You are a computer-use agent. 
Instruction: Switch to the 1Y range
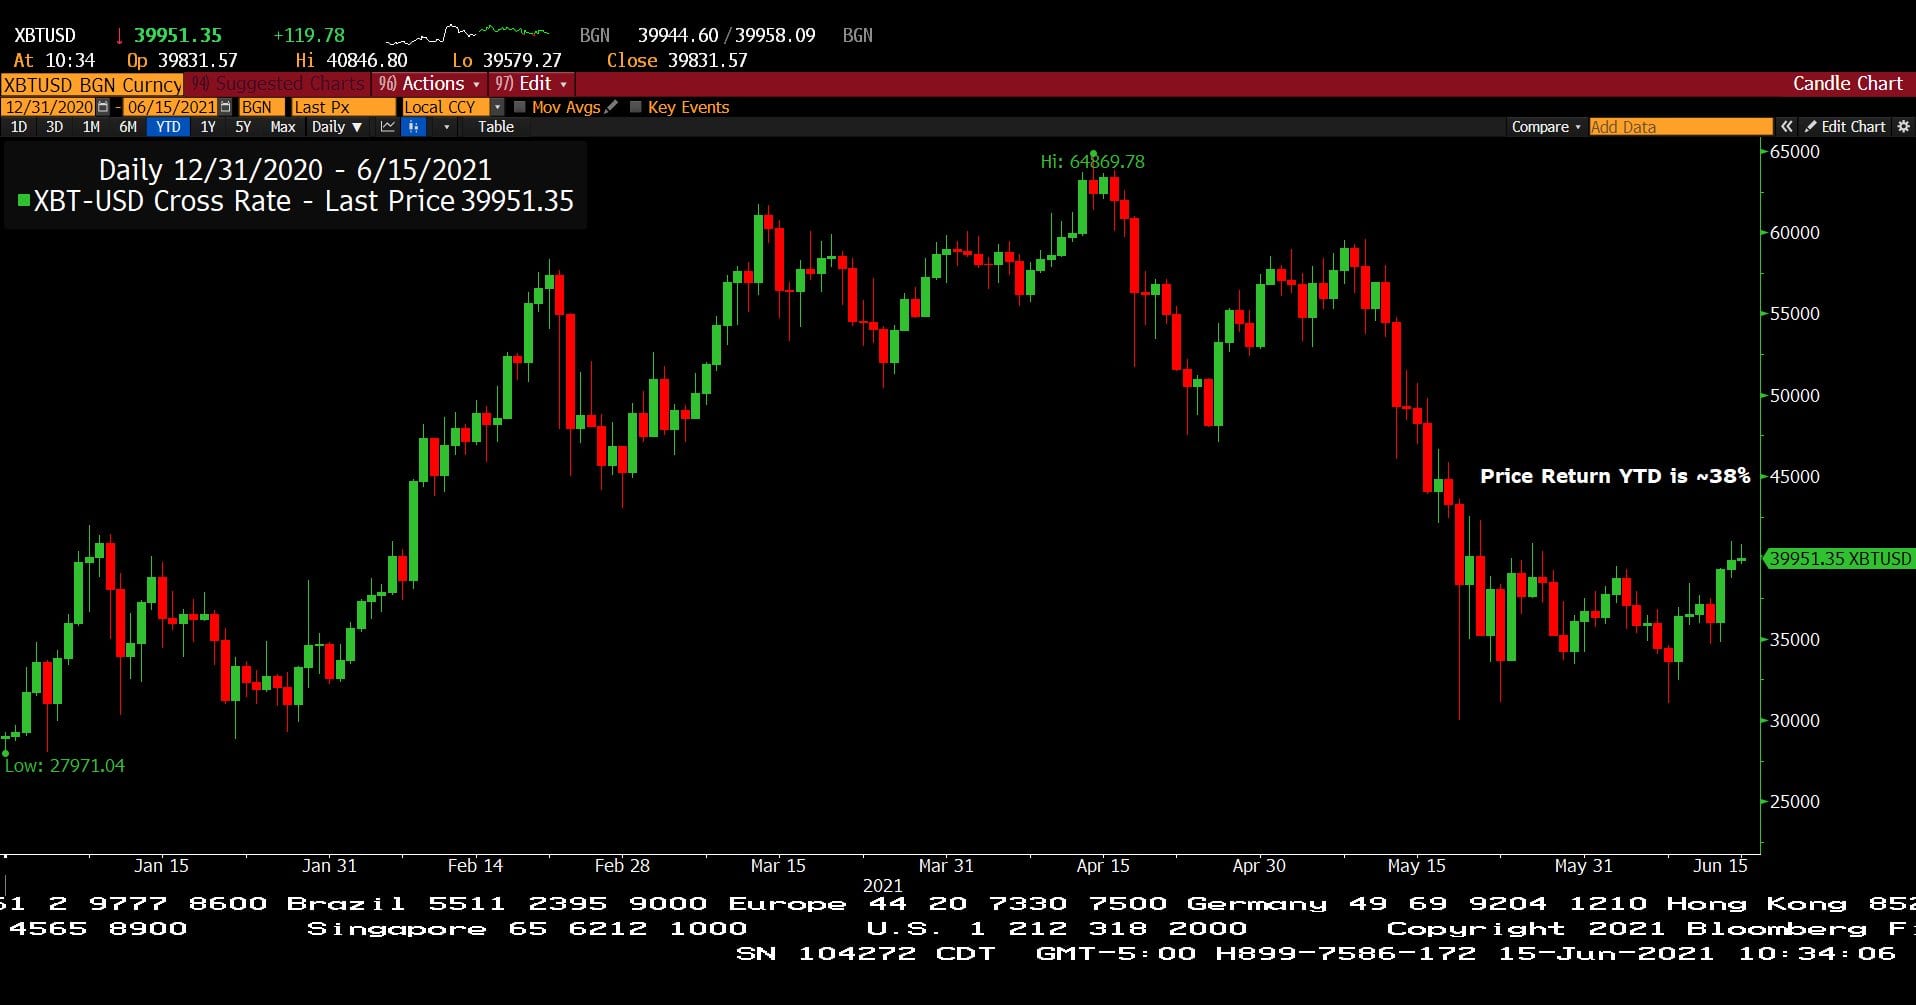(208, 127)
